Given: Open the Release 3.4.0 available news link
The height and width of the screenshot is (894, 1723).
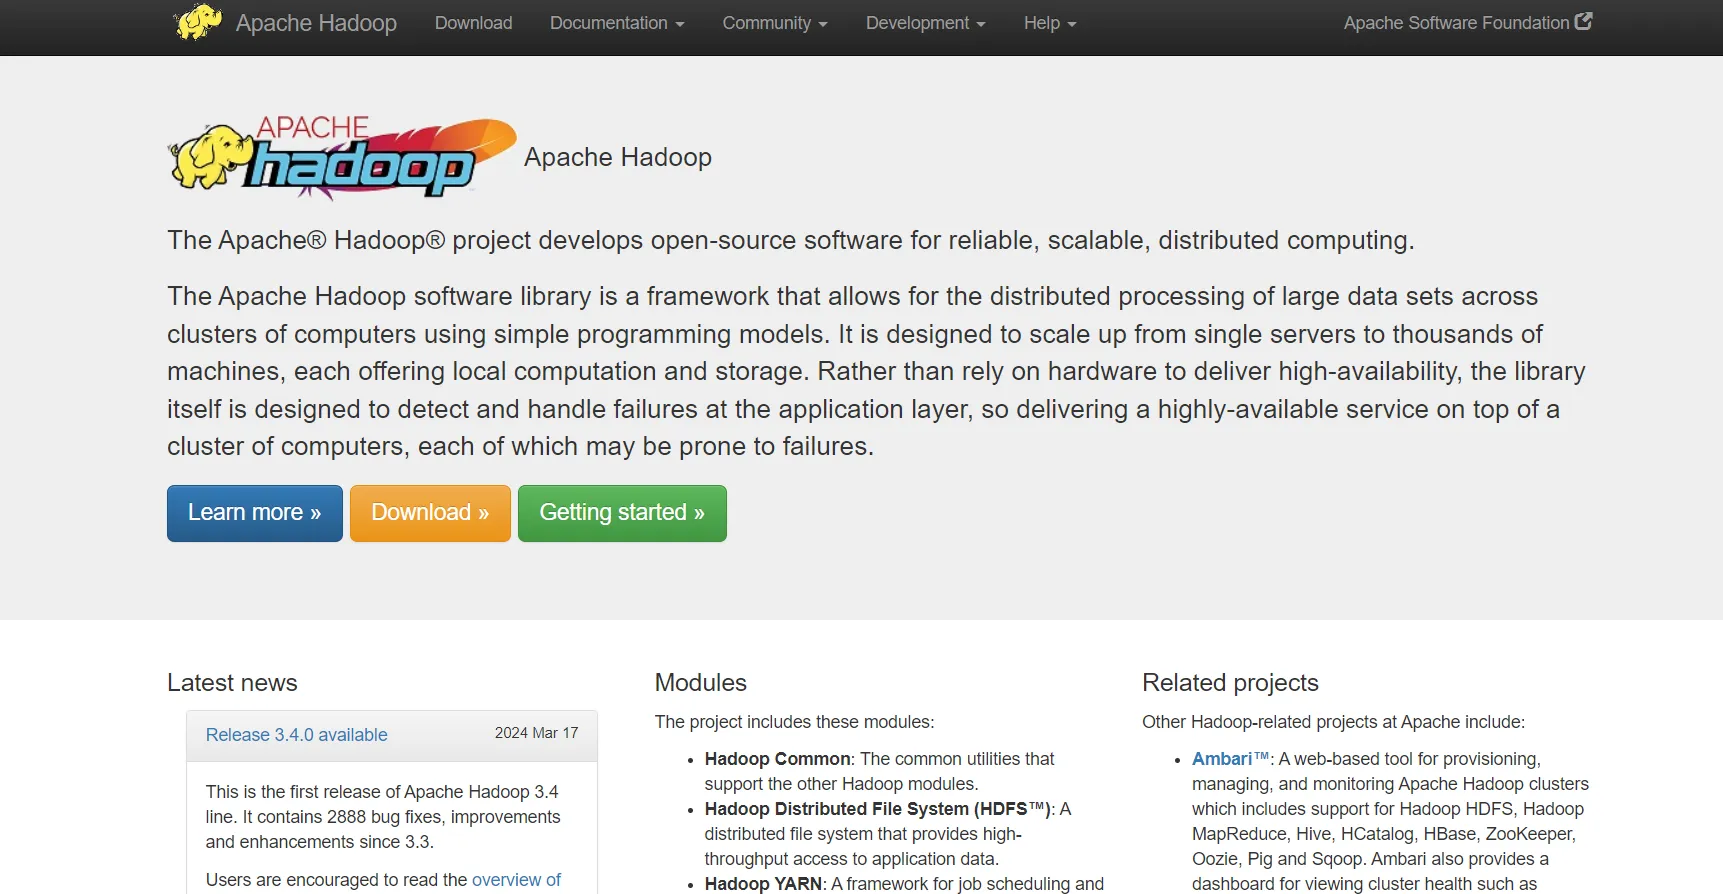Looking at the screenshot, I should 296,735.
